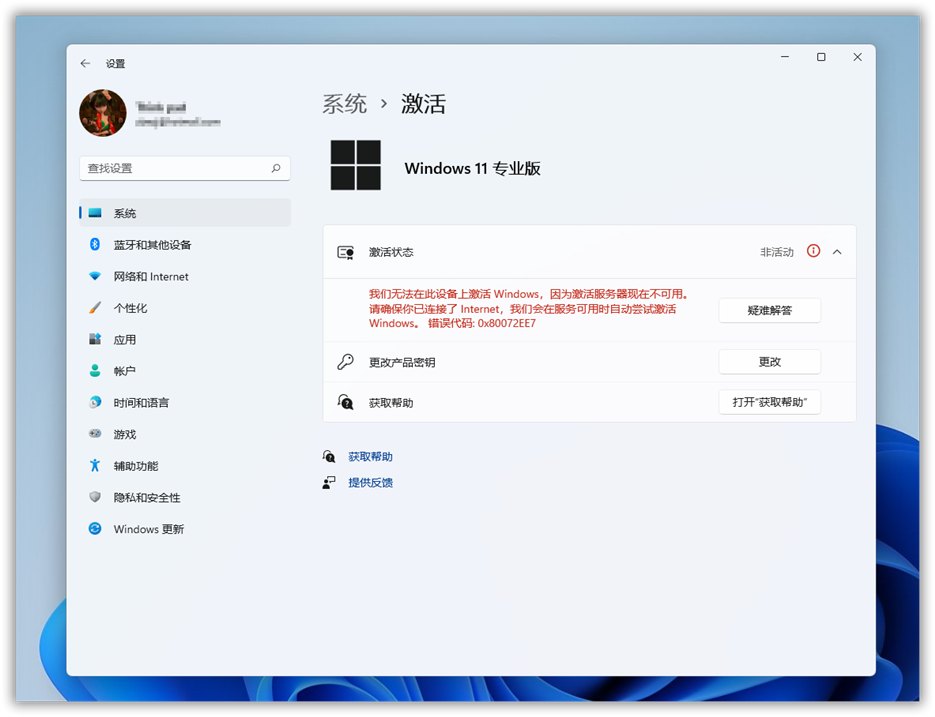Click the 个性化 paintbrush icon
The height and width of the screenshot is (717, 935).
95,308
